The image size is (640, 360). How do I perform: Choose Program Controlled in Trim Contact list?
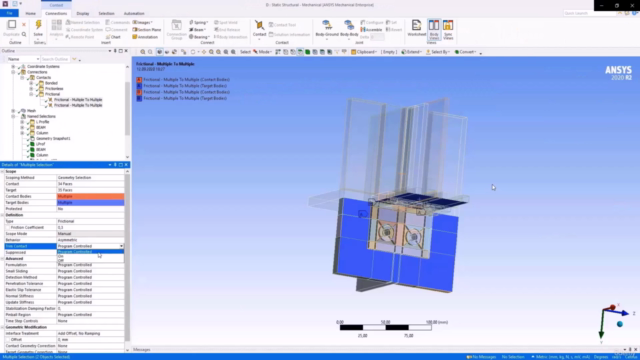click(x=90, y=251)
